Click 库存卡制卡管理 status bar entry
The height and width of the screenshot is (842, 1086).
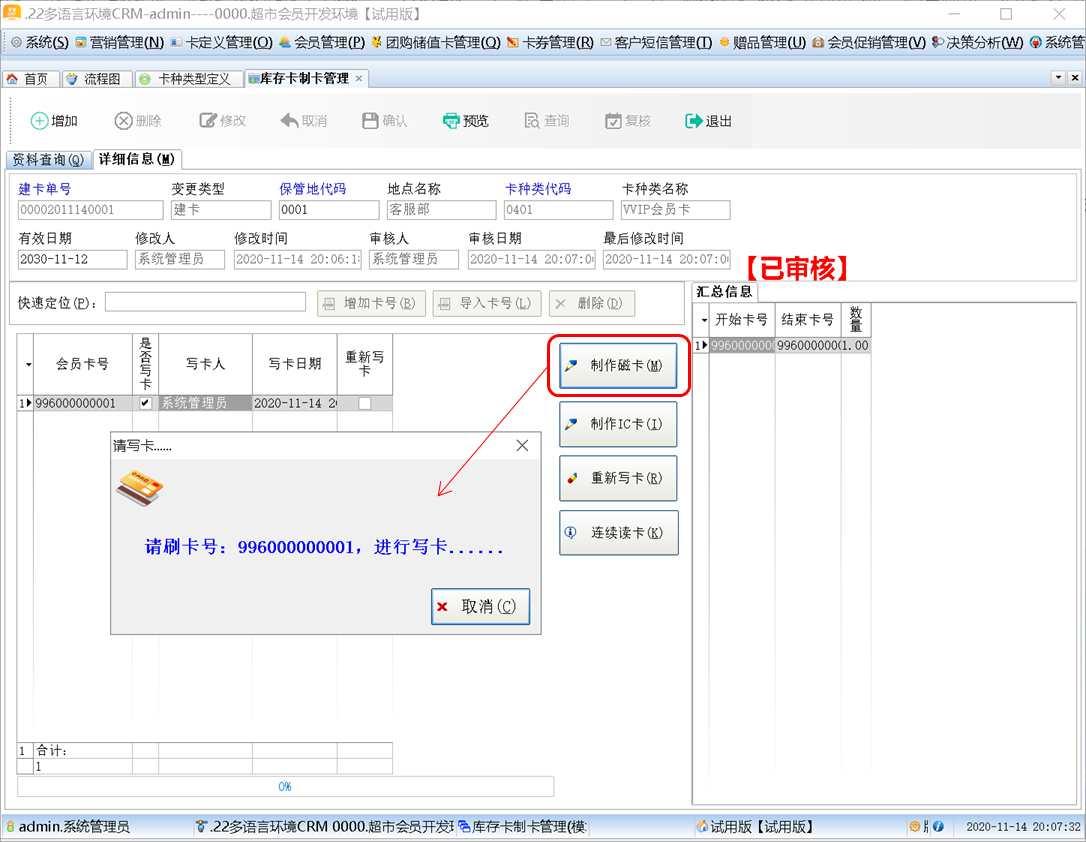(522, 826)
